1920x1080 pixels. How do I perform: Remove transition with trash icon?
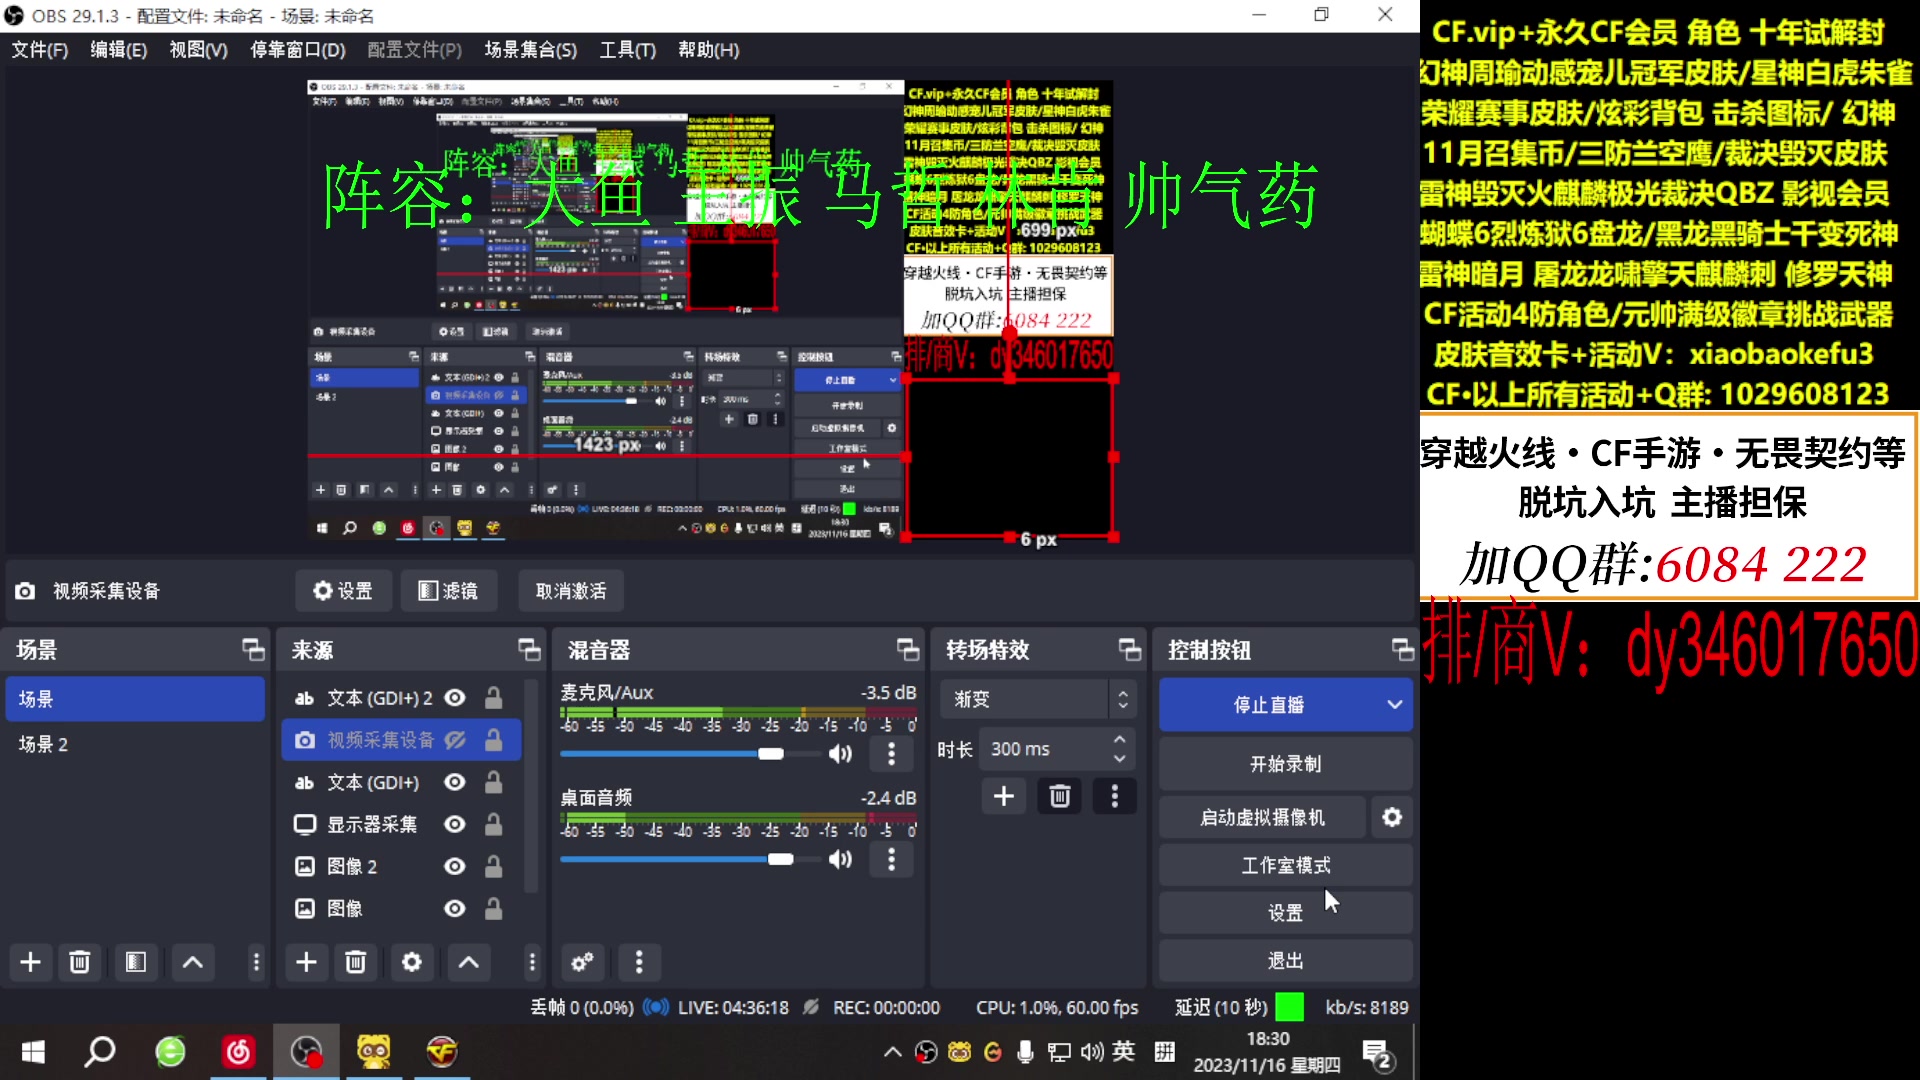[1060, 796]
